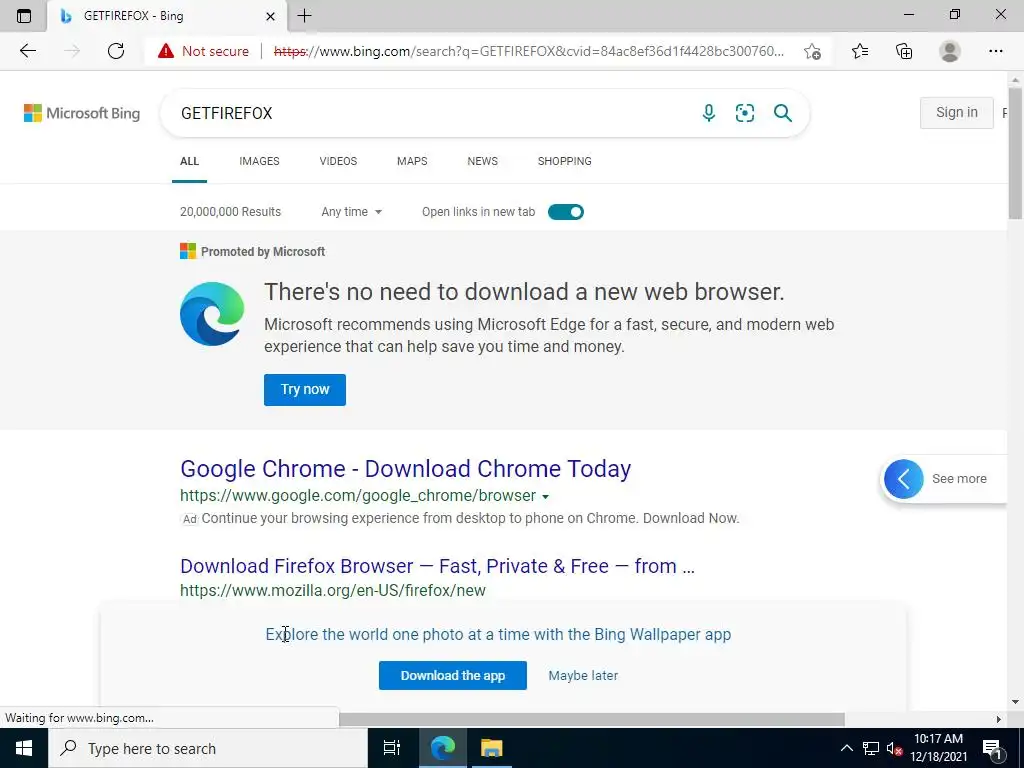Click the Not secure warning icon

pos(166,51)
